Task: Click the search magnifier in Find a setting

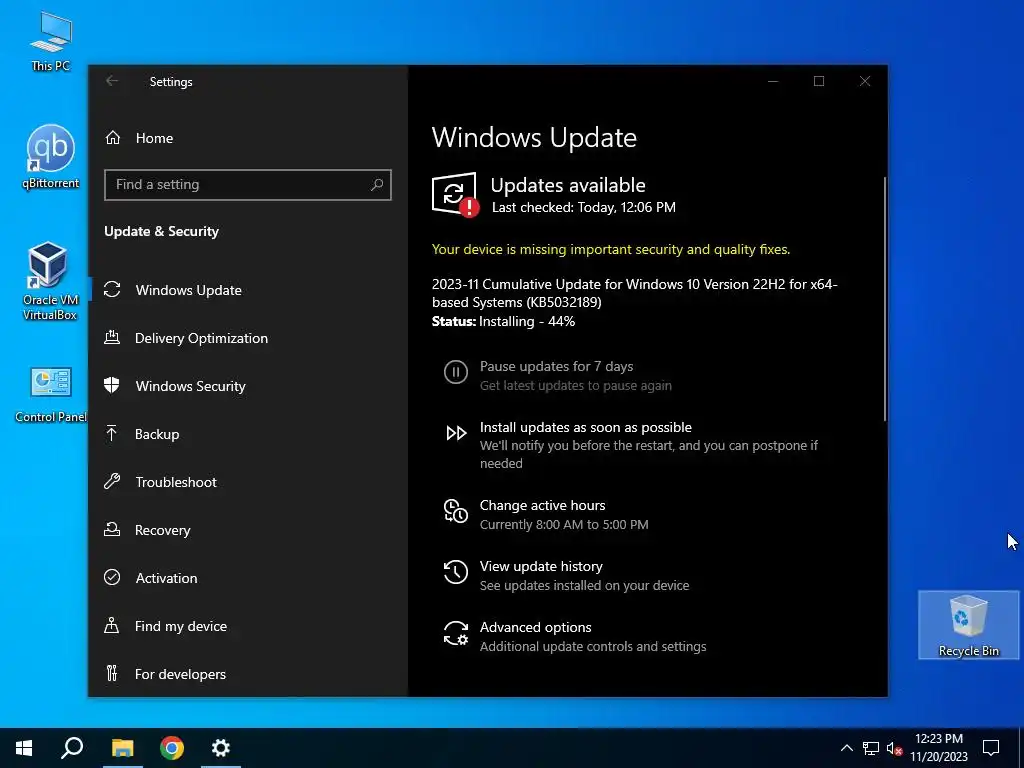Action: [377, 185]
